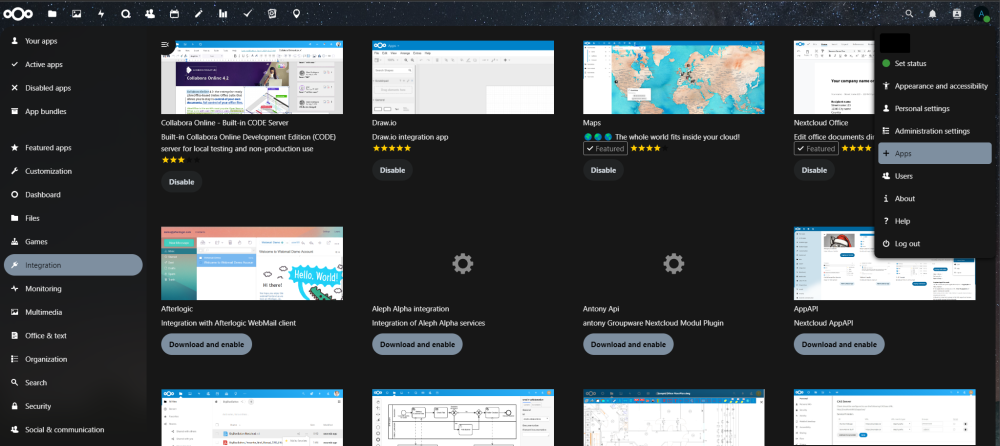
Task: Open App bundles in the sidebar
Action: 73,111
